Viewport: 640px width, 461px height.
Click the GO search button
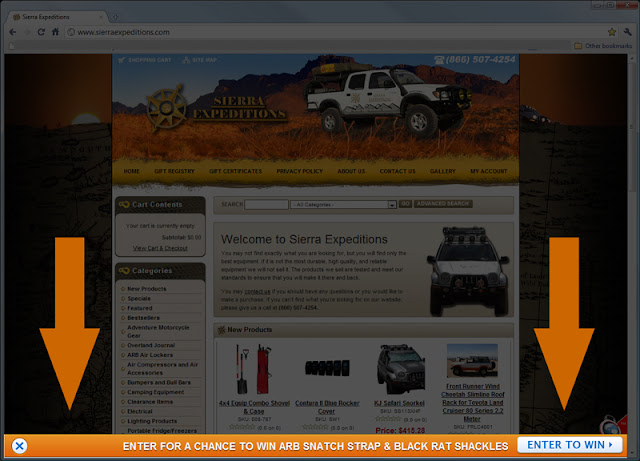tap(405, 204)
